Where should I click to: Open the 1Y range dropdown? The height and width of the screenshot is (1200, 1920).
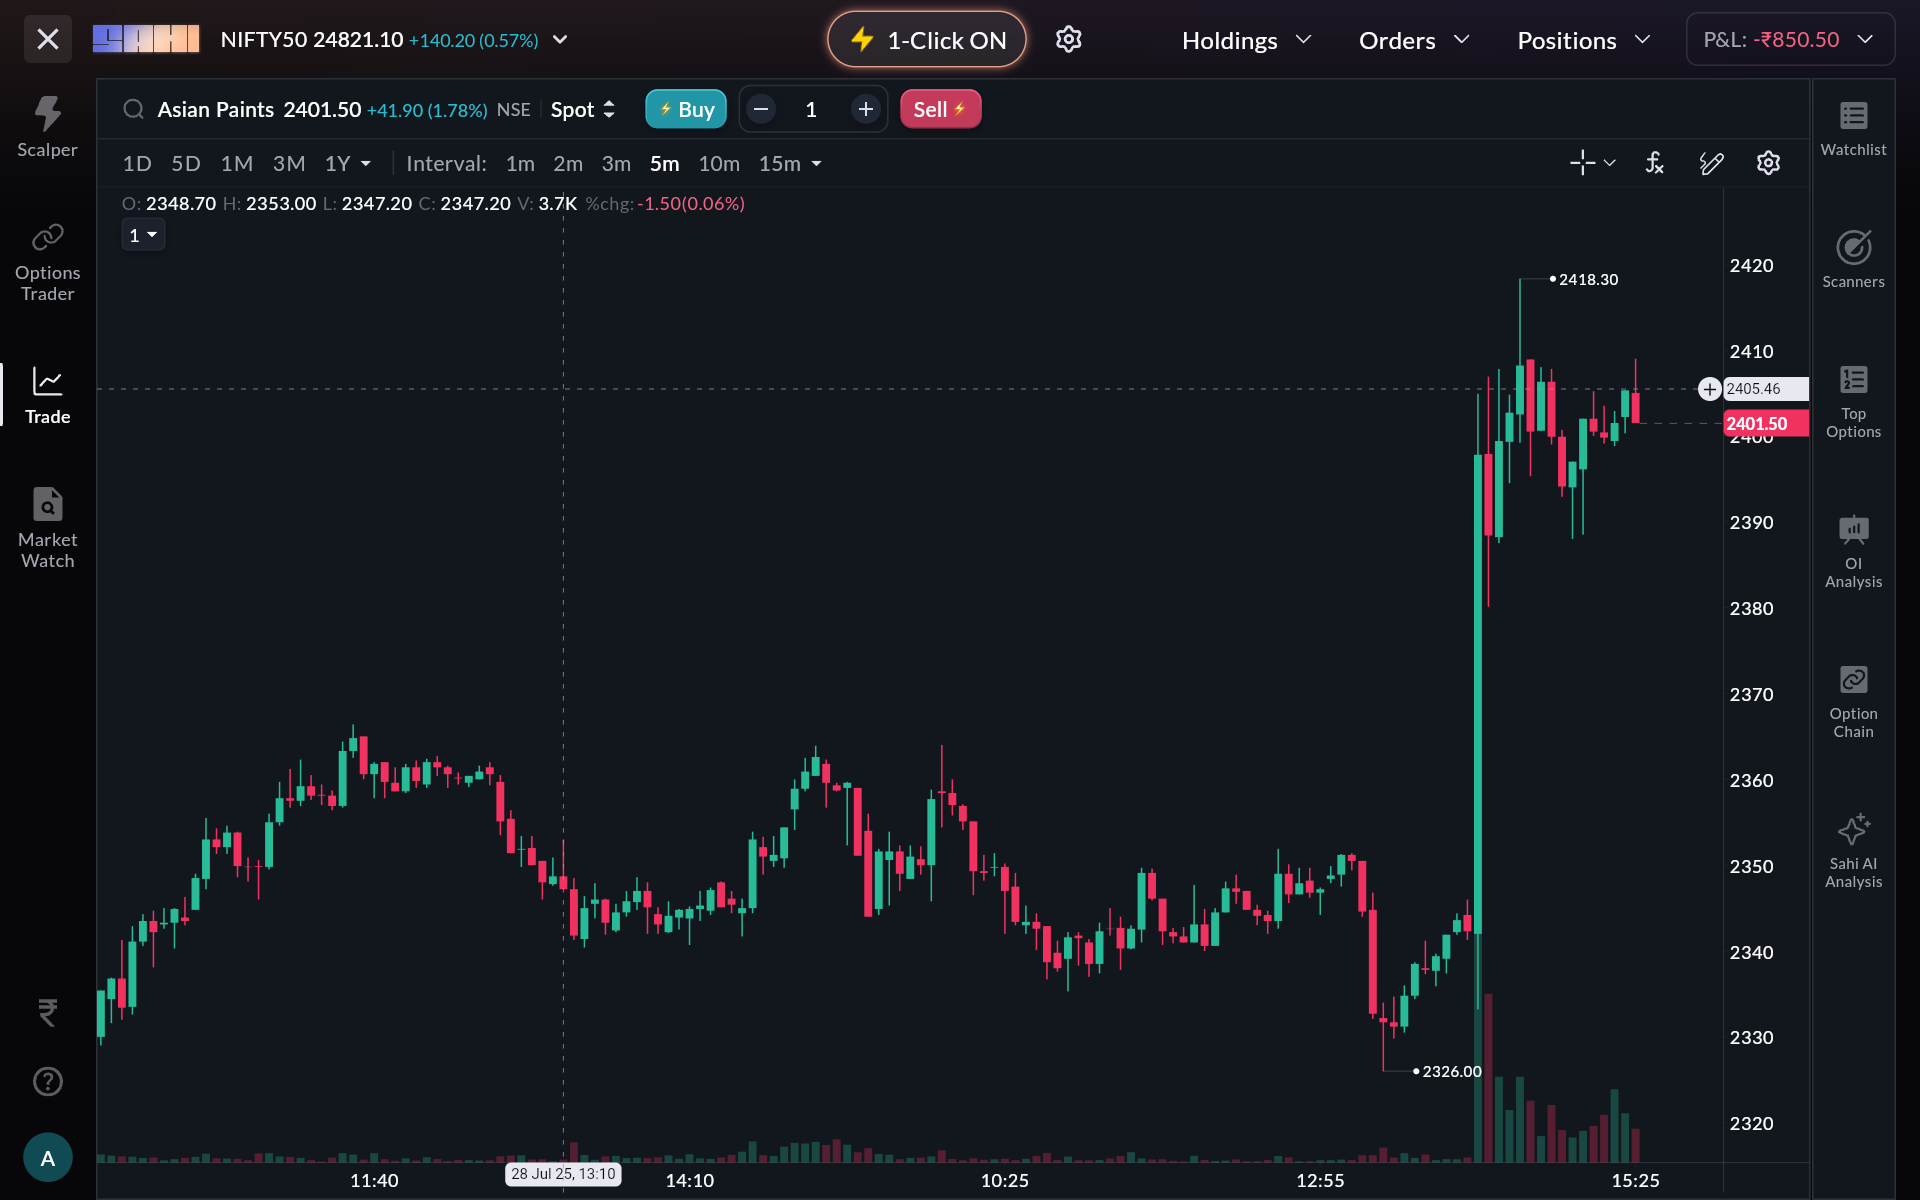(x=348, y=164)
